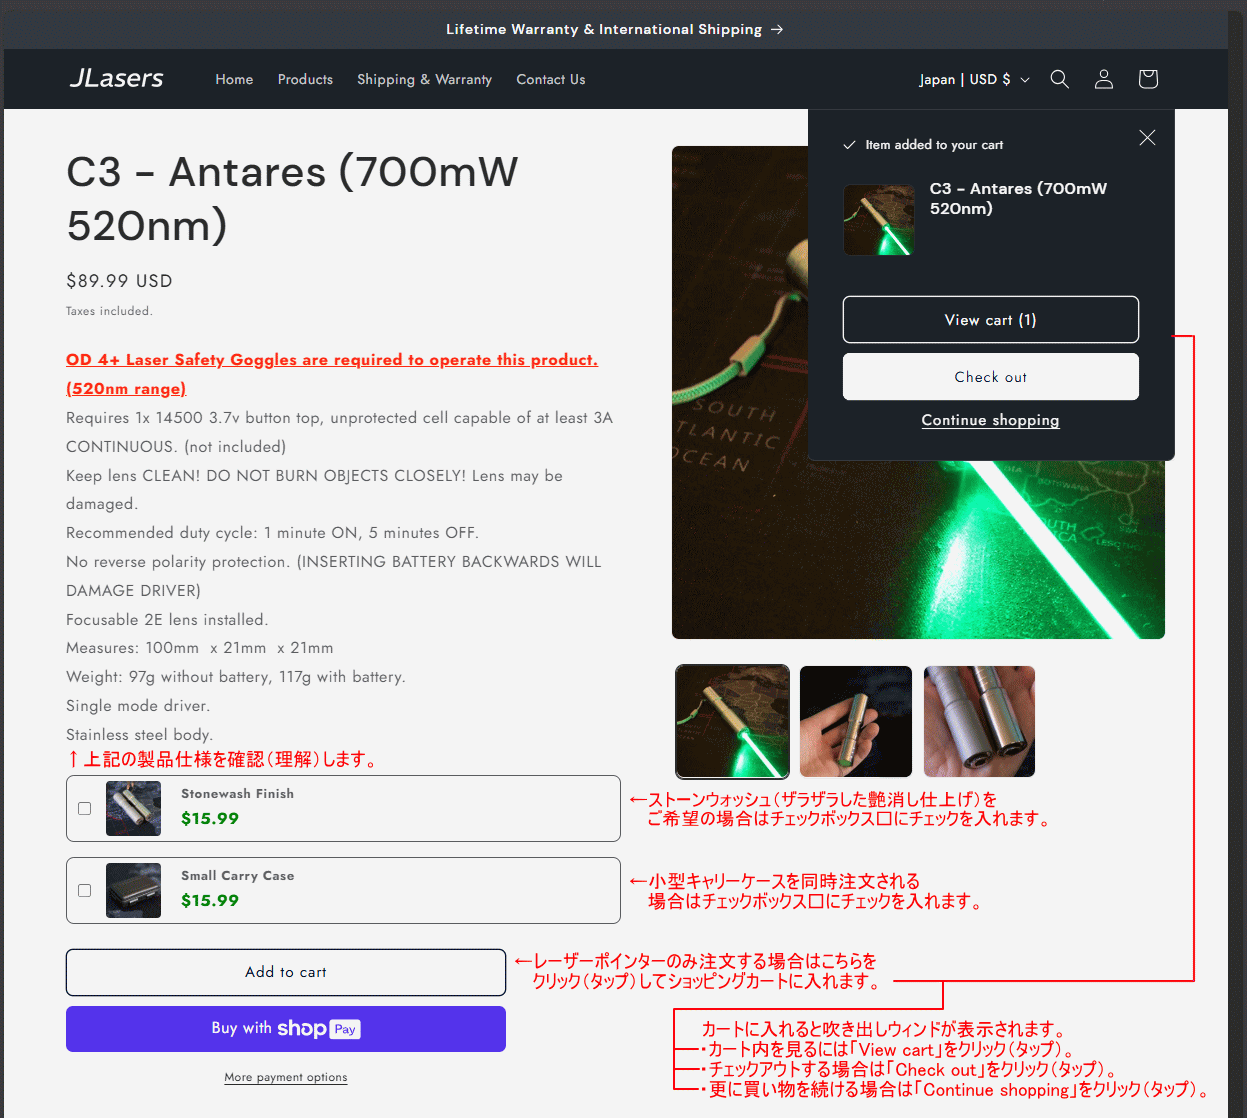Go to Shipping & Warranty page
This screenshot has height=1118, width=1247.
click(x=424, y=79)
